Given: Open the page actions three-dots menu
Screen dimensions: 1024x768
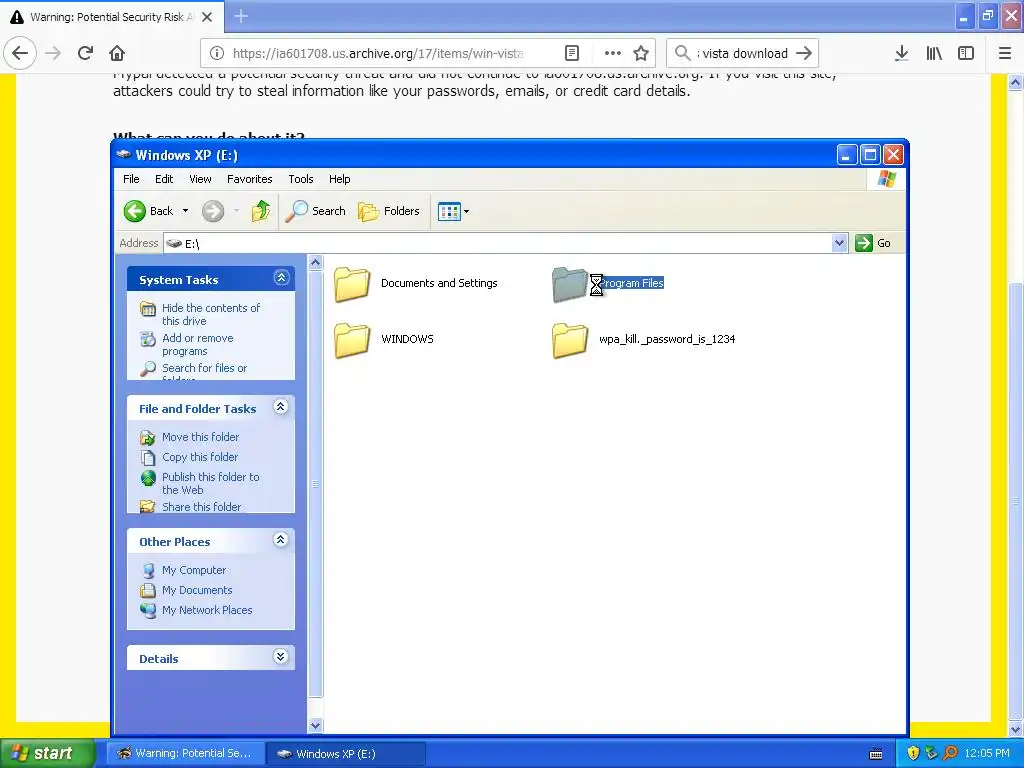Looking at the screenshot, I should [613, 54].
